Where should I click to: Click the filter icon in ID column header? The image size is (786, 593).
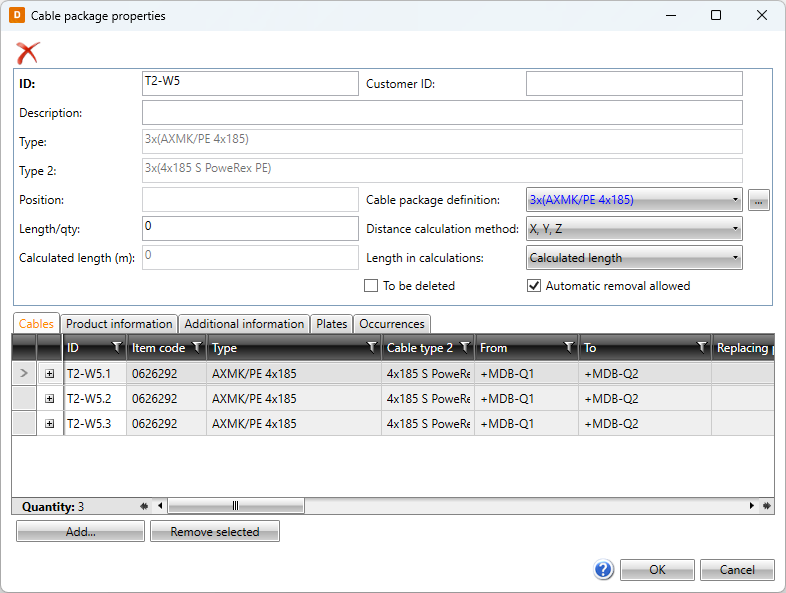(116, 347)
